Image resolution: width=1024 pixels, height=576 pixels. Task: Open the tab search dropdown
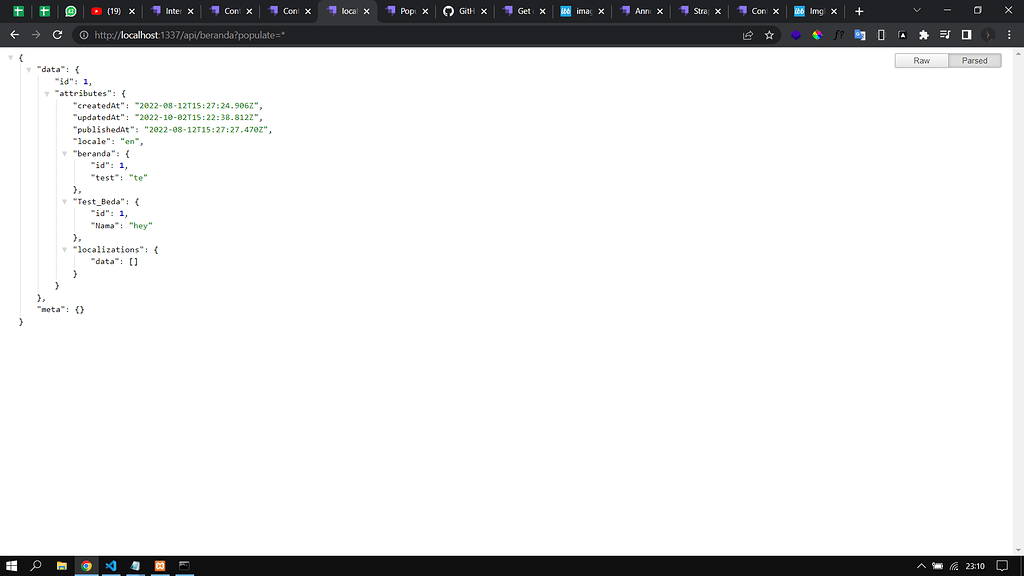tap(917, 10)
